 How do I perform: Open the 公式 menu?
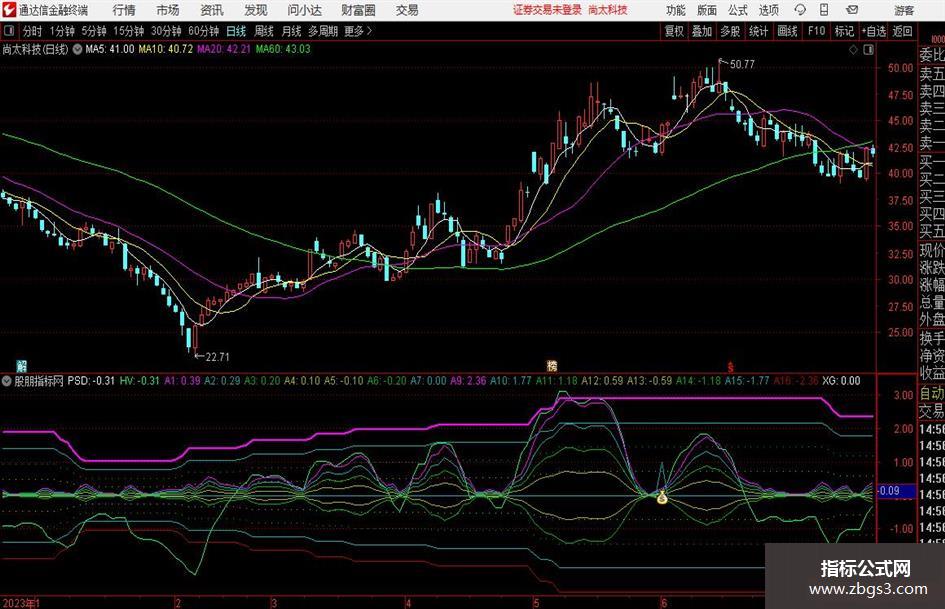(x=738, y=10)
